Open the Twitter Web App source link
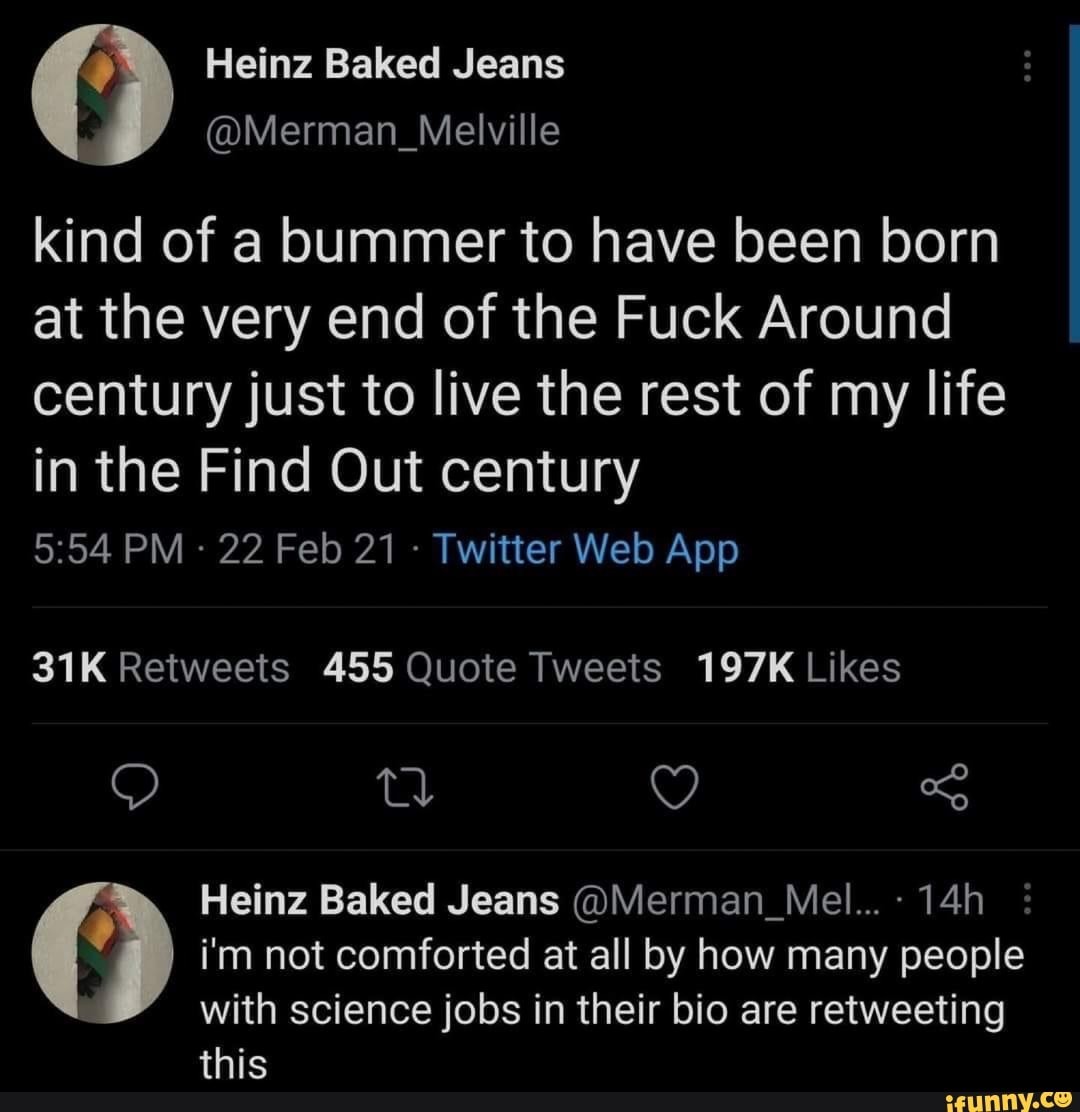The height and width of the screenshot is (1112, 1080). coord(588,549)
